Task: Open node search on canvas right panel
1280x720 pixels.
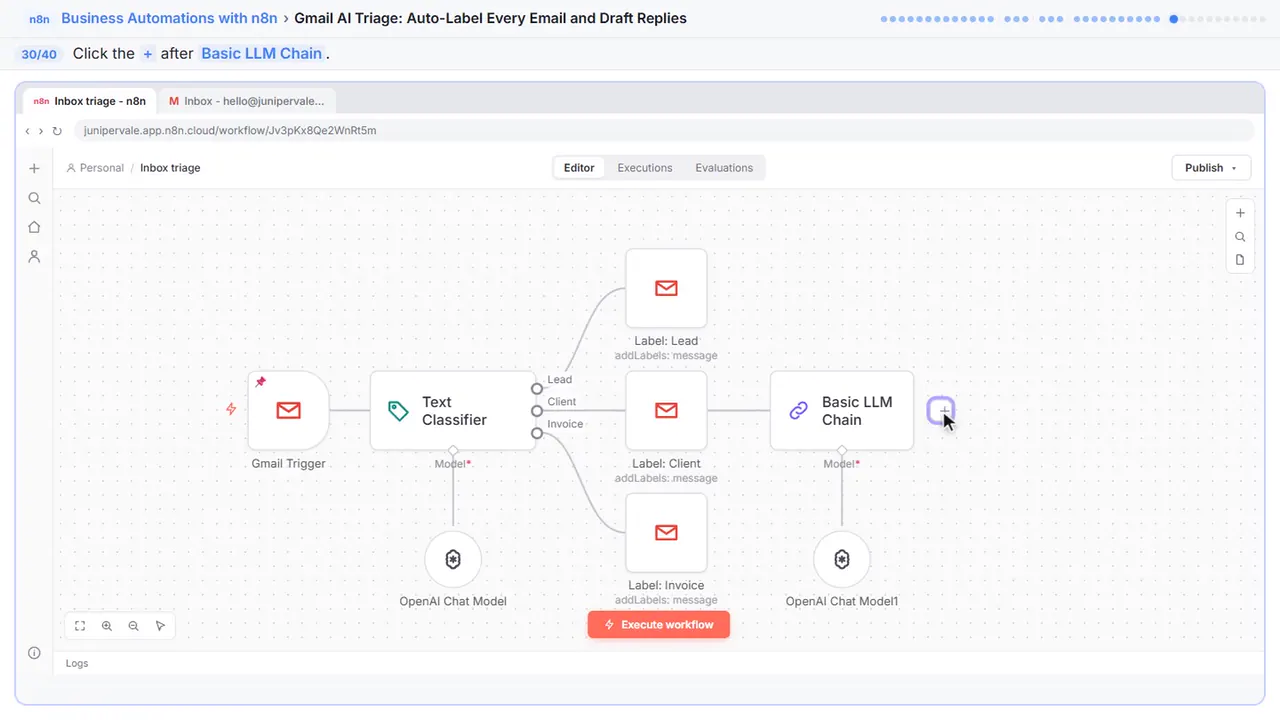Action: click(1240, 237)
